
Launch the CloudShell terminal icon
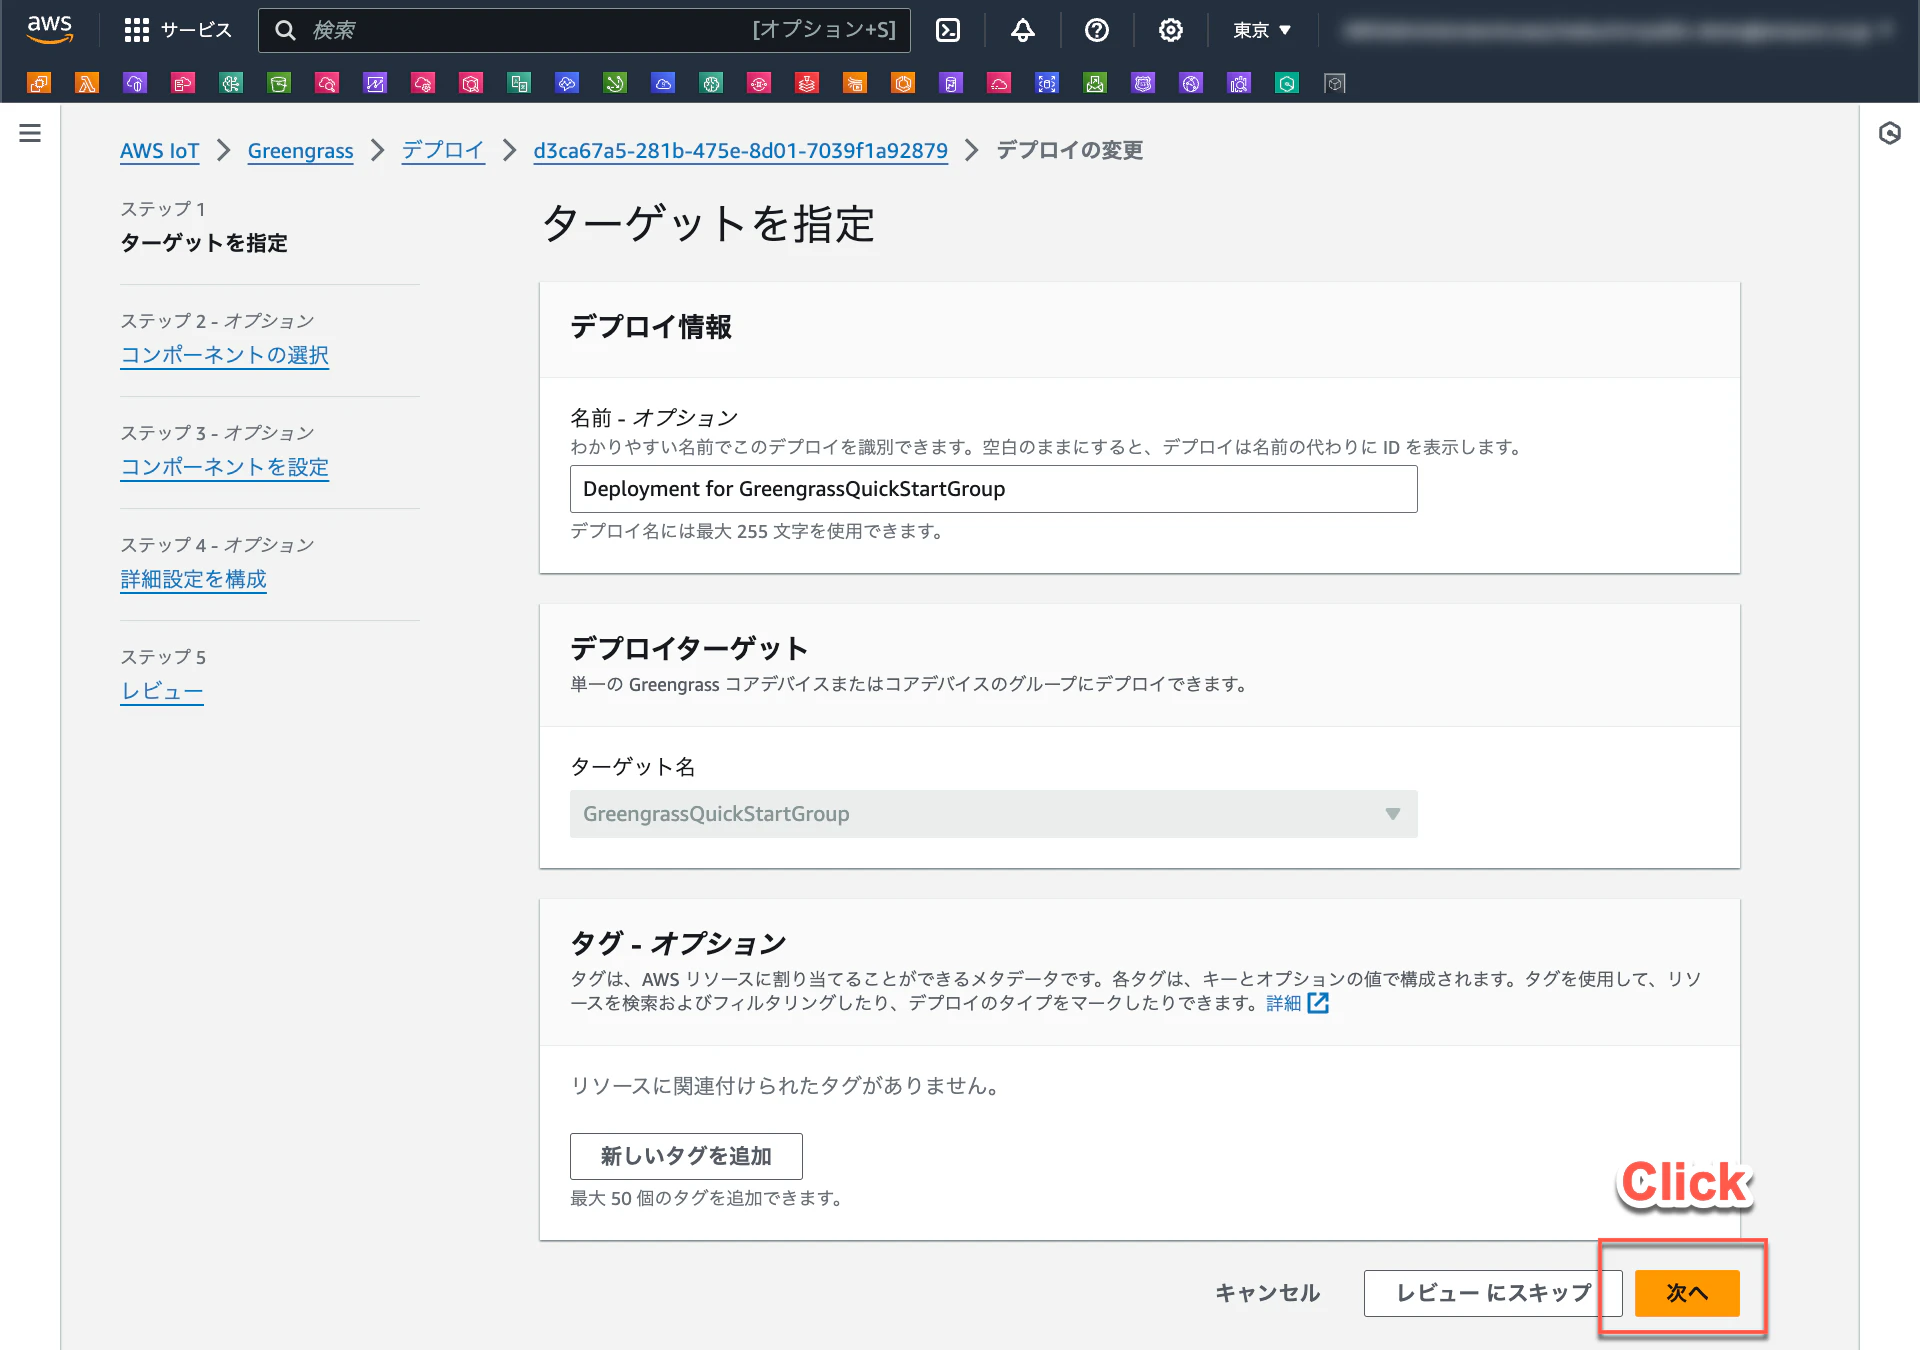click(x=947, y=30)
